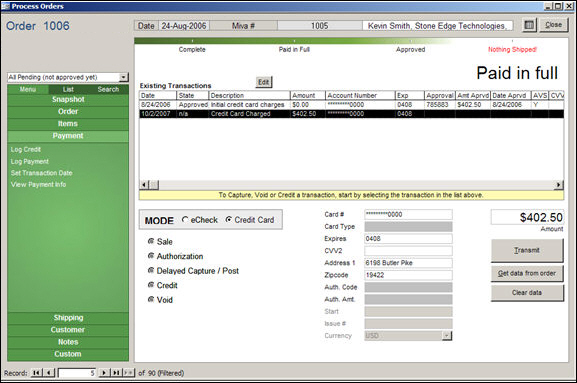
Task: Click the $402.50 Amount field
Action: coord(527,217)
